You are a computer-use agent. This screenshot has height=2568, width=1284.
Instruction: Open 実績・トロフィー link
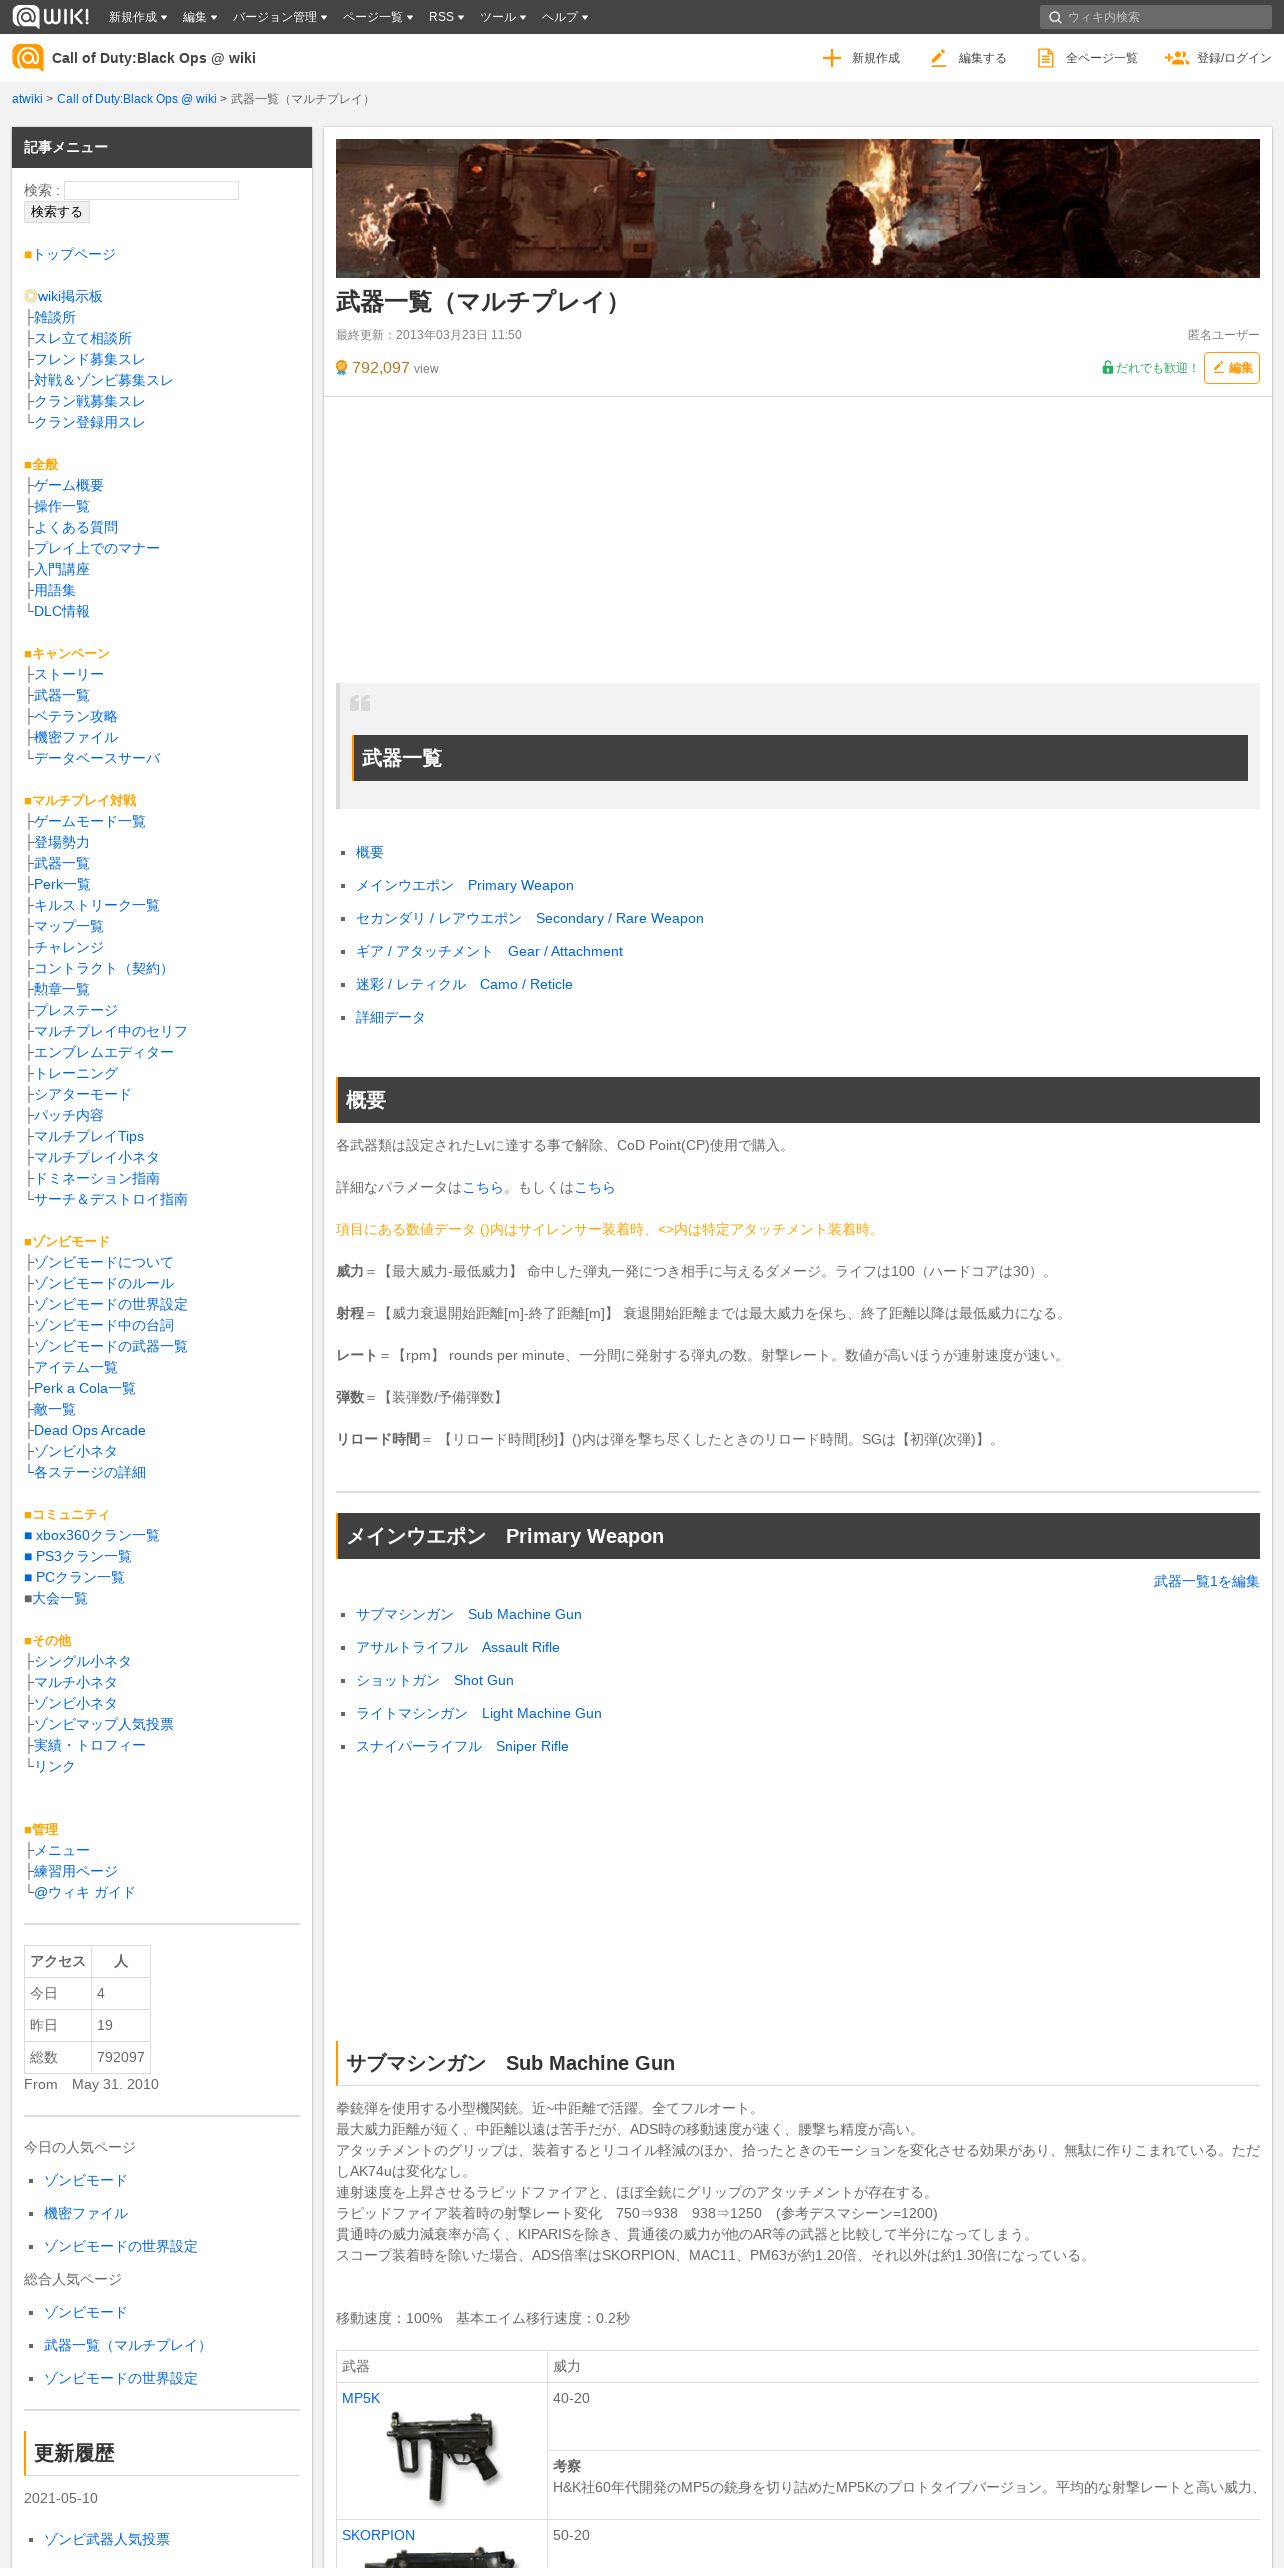tap(89, 1745)
